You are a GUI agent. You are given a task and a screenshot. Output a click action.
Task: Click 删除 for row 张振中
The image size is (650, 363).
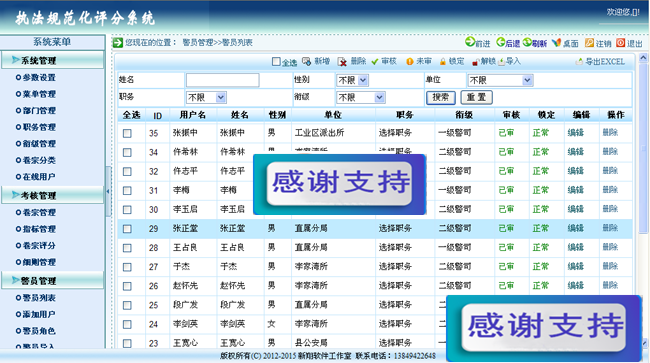tap(610, 133)
